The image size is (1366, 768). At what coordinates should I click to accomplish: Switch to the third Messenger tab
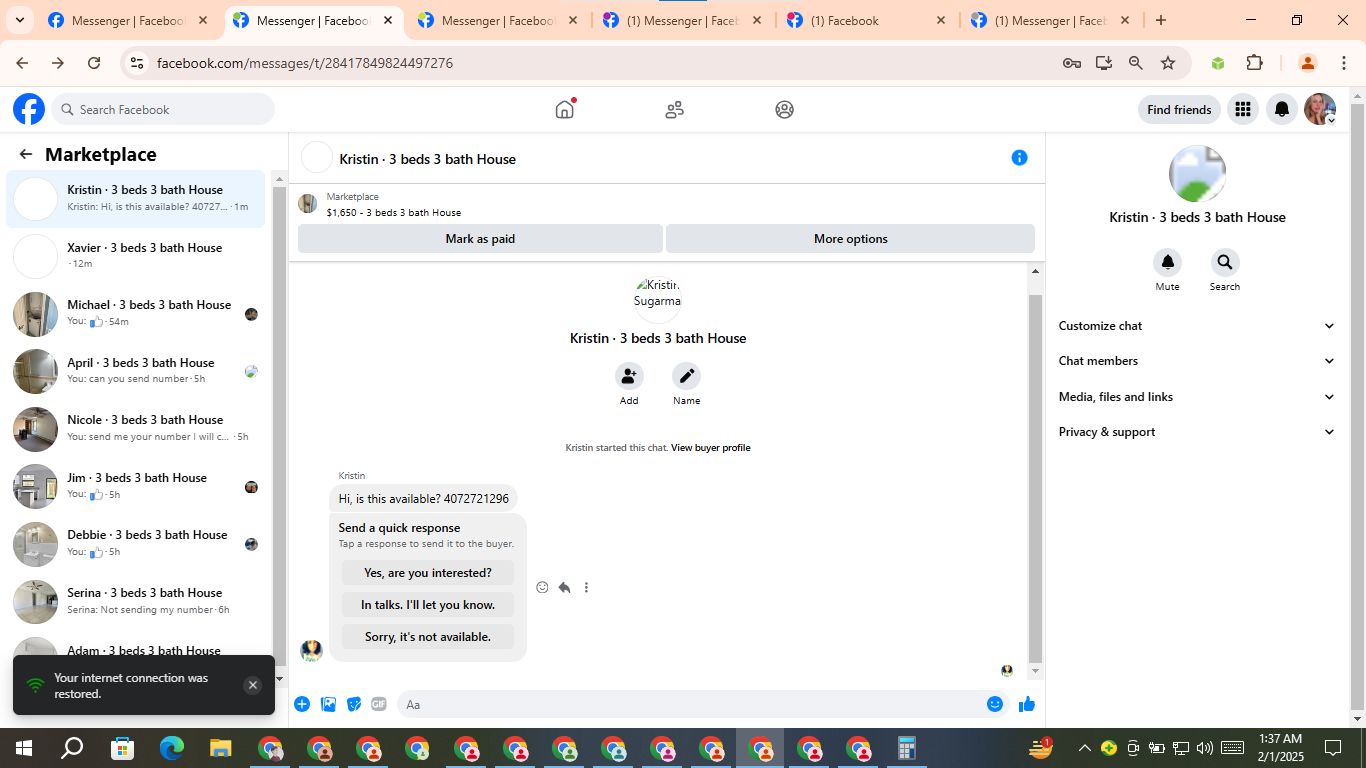click(498, 20)
